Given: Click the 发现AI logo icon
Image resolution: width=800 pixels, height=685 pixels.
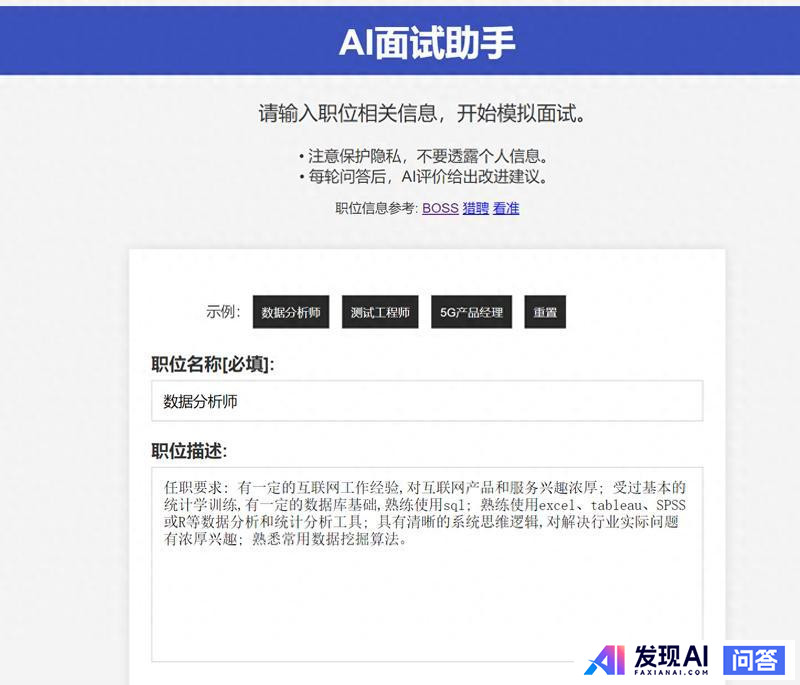Looking at the screenshot, I should point(604,659).
